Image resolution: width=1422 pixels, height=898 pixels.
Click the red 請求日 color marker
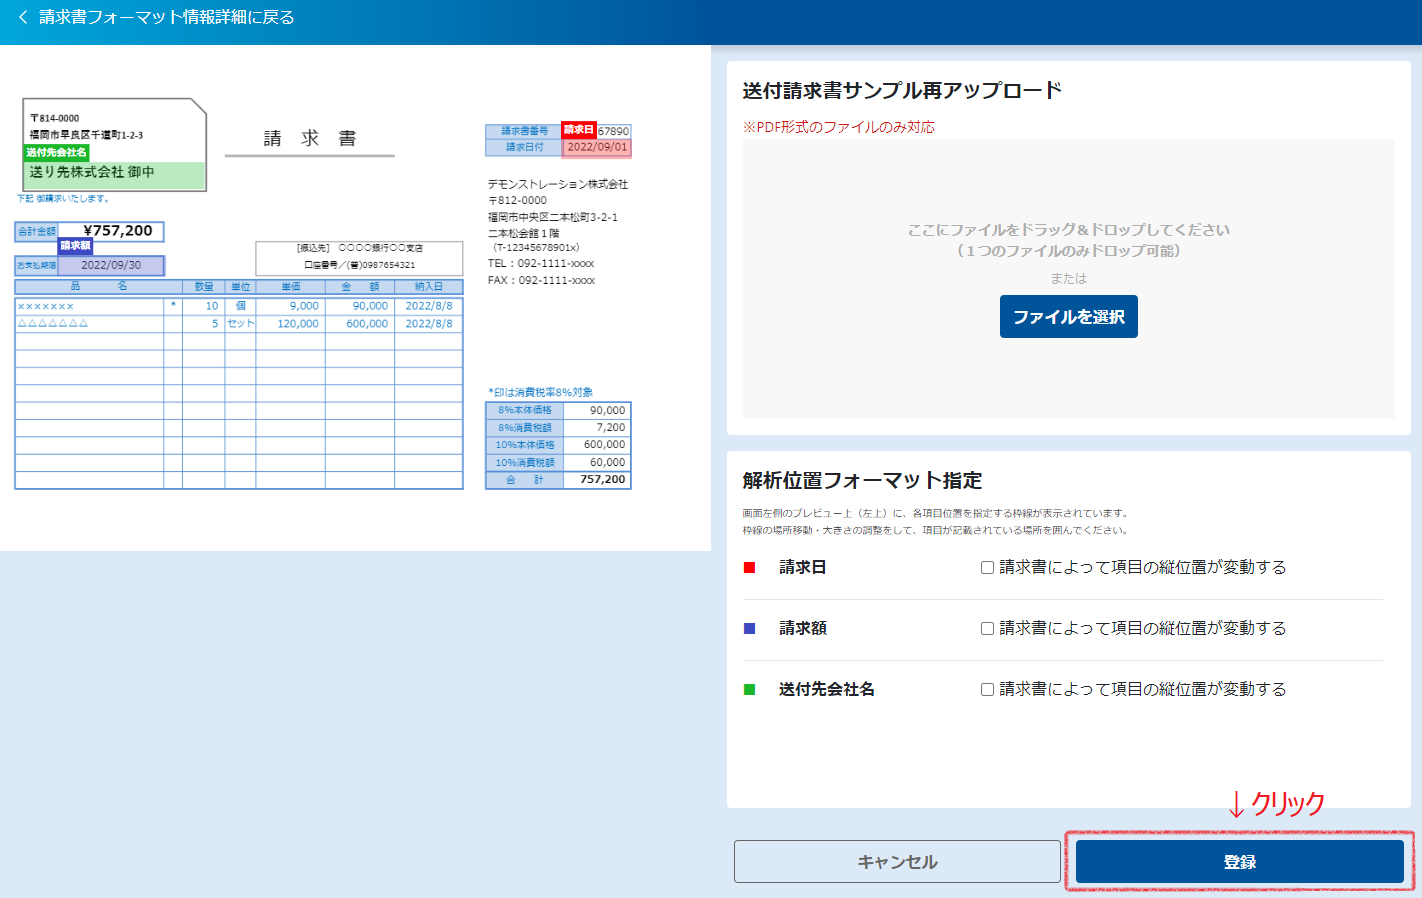pyautogui.click(x=750, y=567)
